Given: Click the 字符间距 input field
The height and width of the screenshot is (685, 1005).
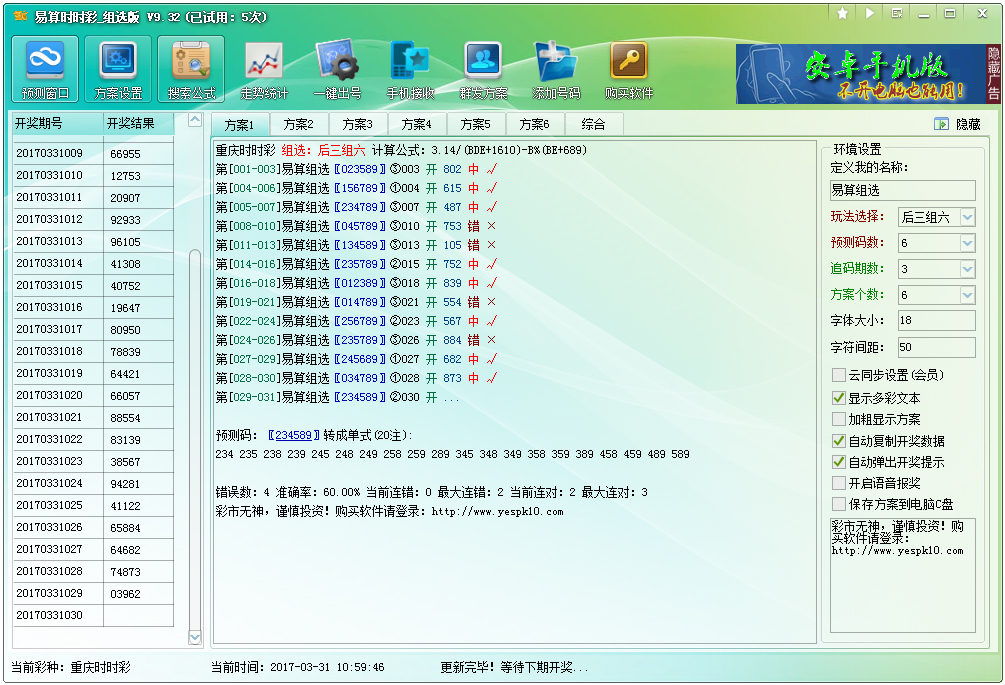Looking at the screenshot, I should (x=936, y=347).
